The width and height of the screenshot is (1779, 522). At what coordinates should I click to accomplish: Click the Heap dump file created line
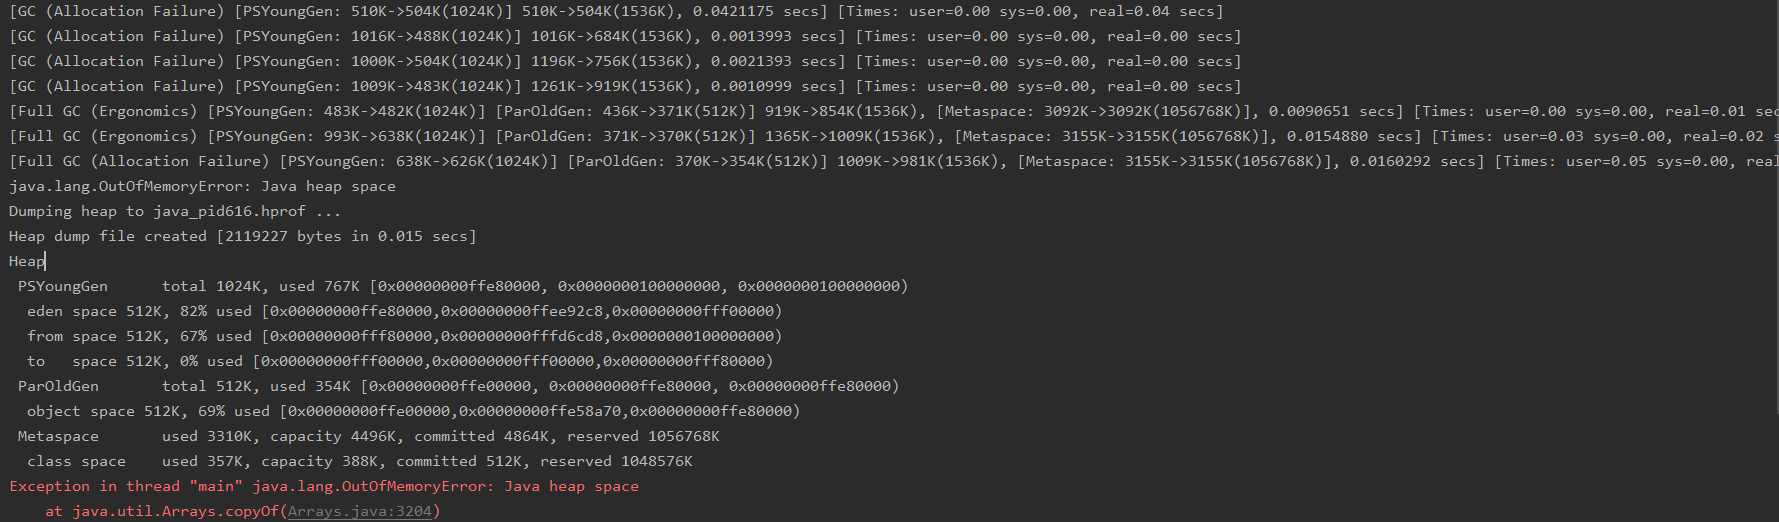coord(243,236)
